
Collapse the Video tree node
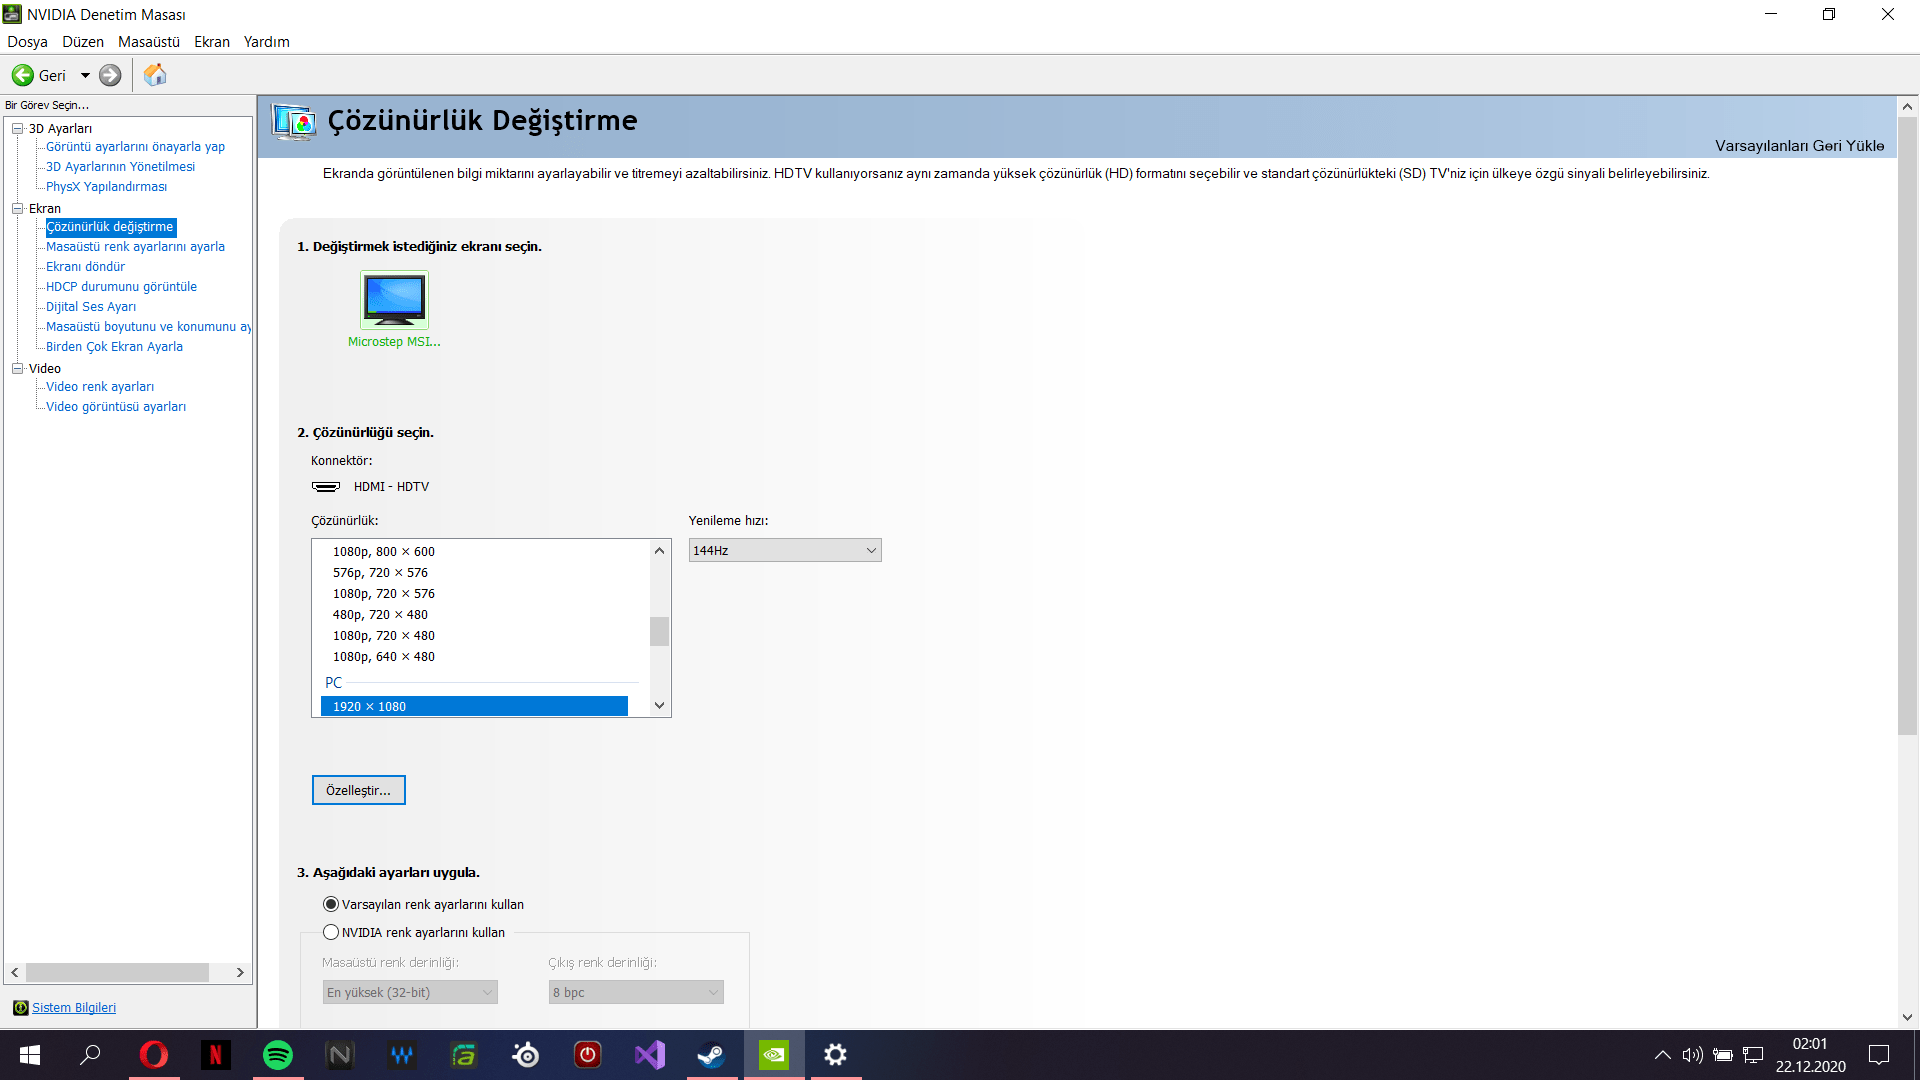click(17, 368)
